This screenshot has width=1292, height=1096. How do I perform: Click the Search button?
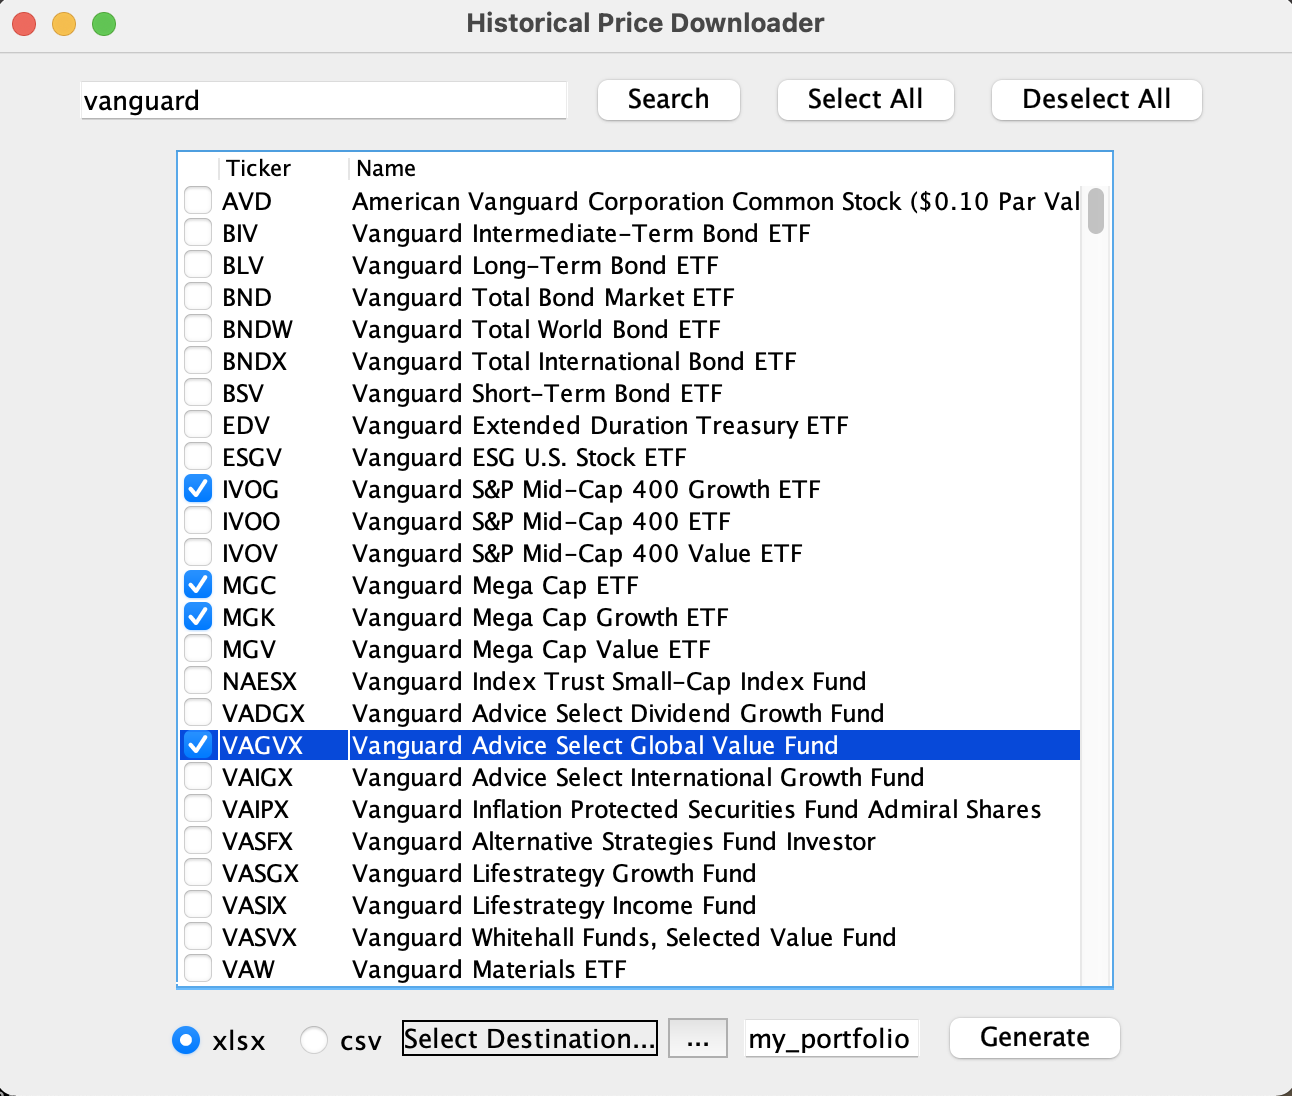[668, 100]
